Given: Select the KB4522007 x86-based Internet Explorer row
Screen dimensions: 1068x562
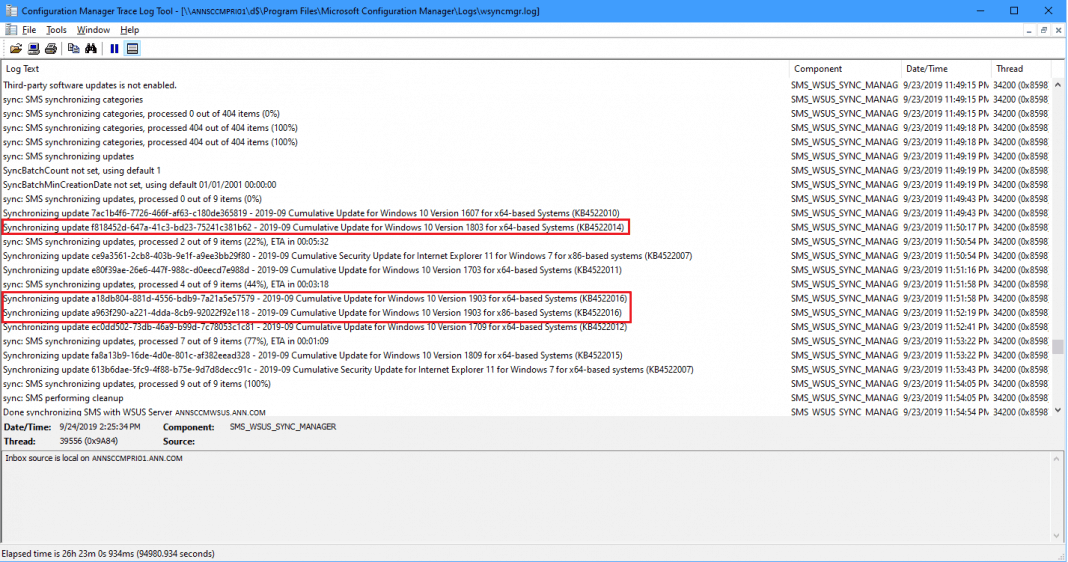Looking at the screenshot, I should (525, 256).
